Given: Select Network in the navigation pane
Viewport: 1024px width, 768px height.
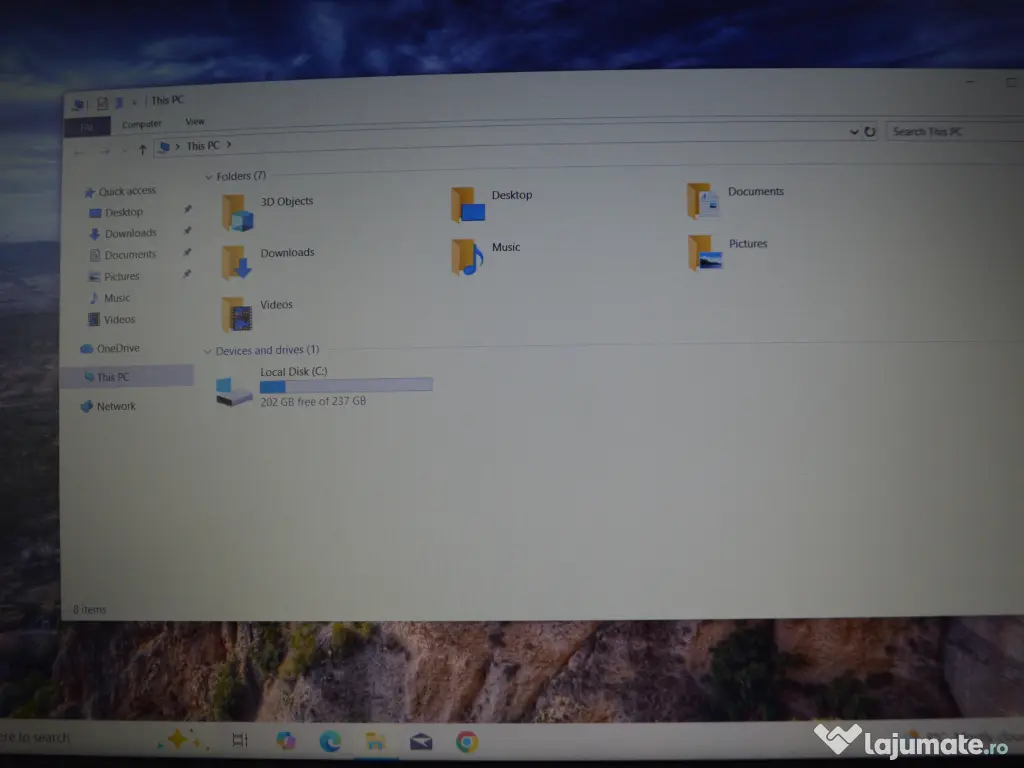Looking at the screenshot, I should coord(116,406).
